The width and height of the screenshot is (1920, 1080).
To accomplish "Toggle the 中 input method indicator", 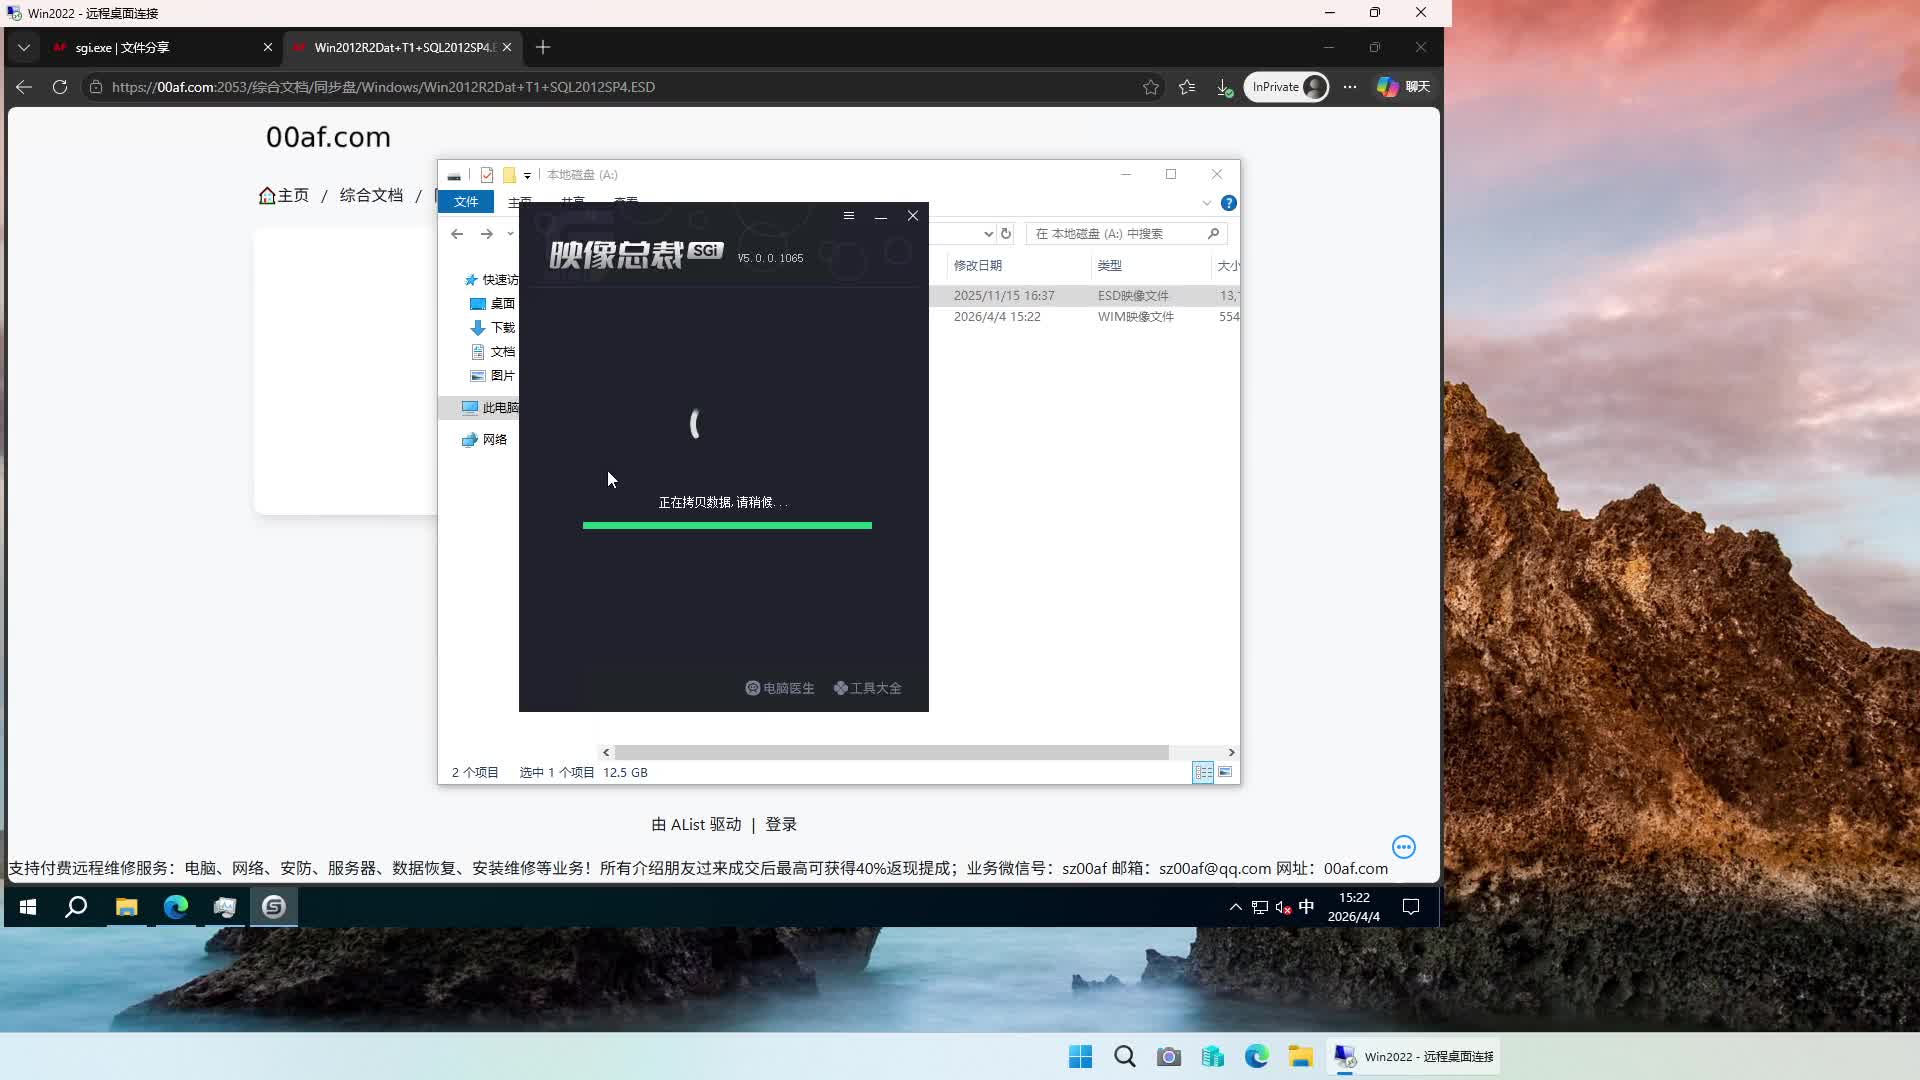I will click(x=1306, y=907).
